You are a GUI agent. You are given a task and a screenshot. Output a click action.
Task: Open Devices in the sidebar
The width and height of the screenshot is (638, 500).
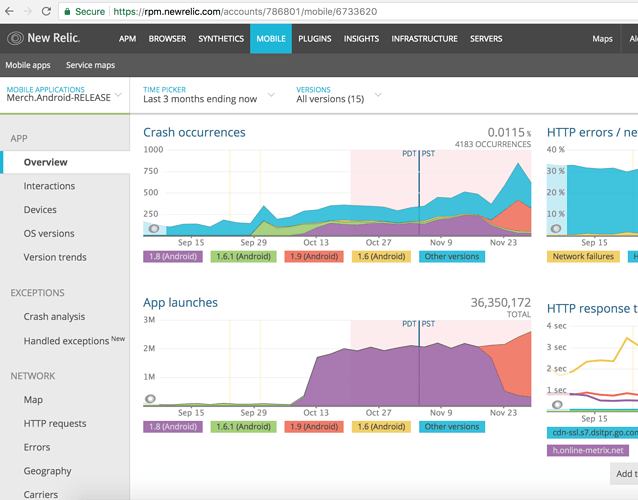coord(40,210)
